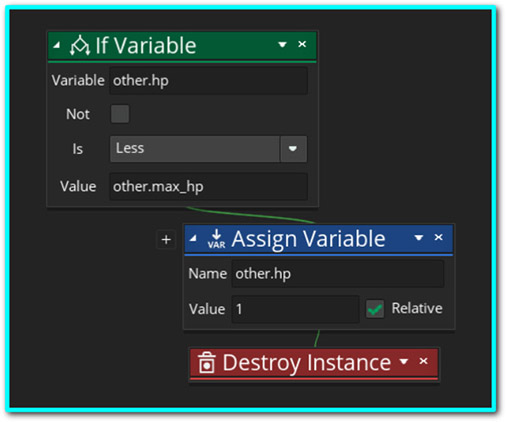Add a new action with the plus button
Viewport: 506px width, 422px height.
pos(166,239)
